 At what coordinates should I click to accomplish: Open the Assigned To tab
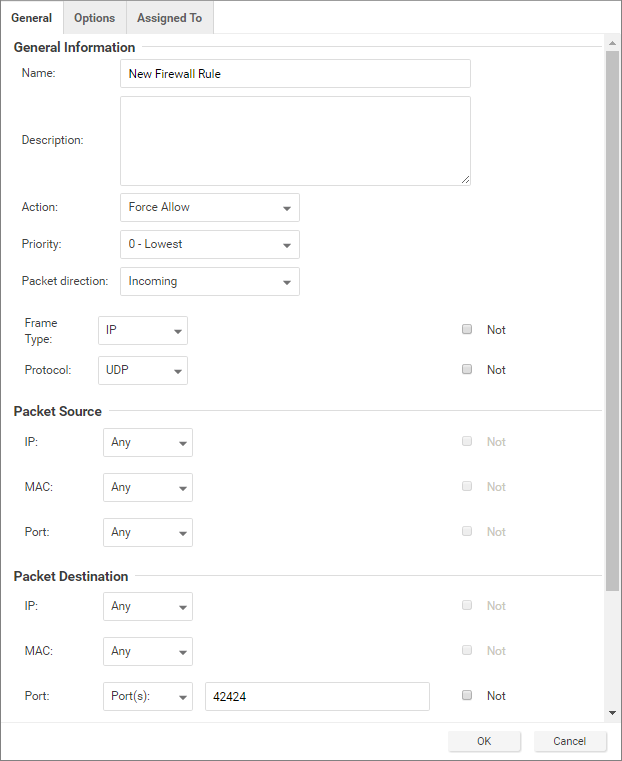coord(169,18)
